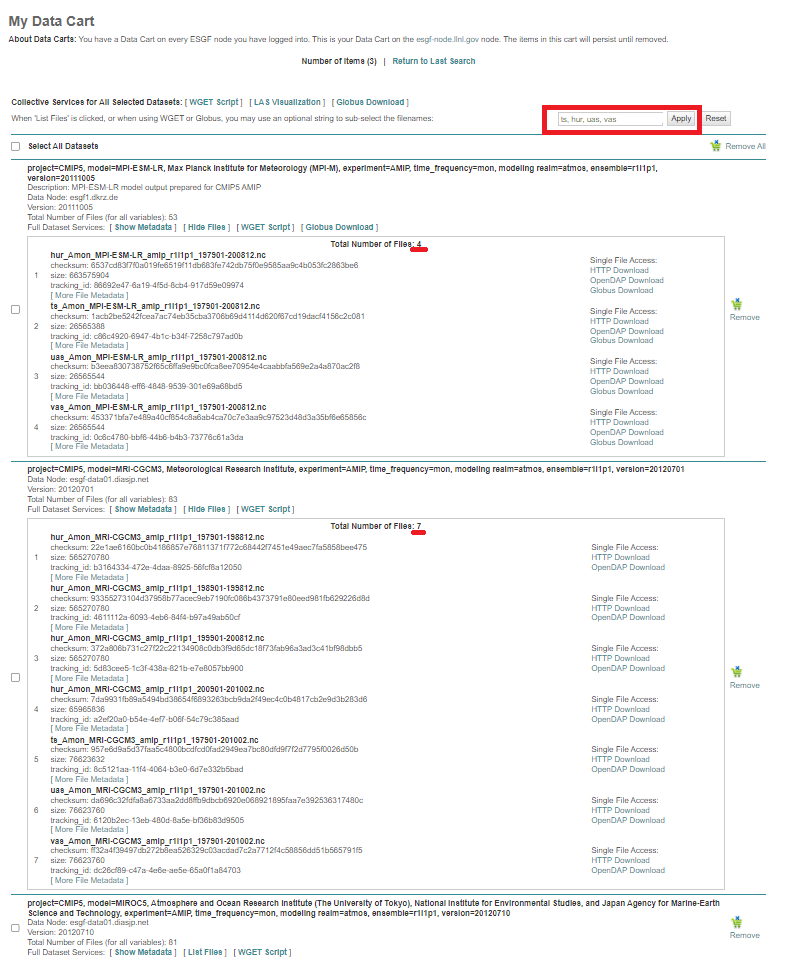Globus Download hur_Amon_MPI-ESM-LR file

[621, 290]
